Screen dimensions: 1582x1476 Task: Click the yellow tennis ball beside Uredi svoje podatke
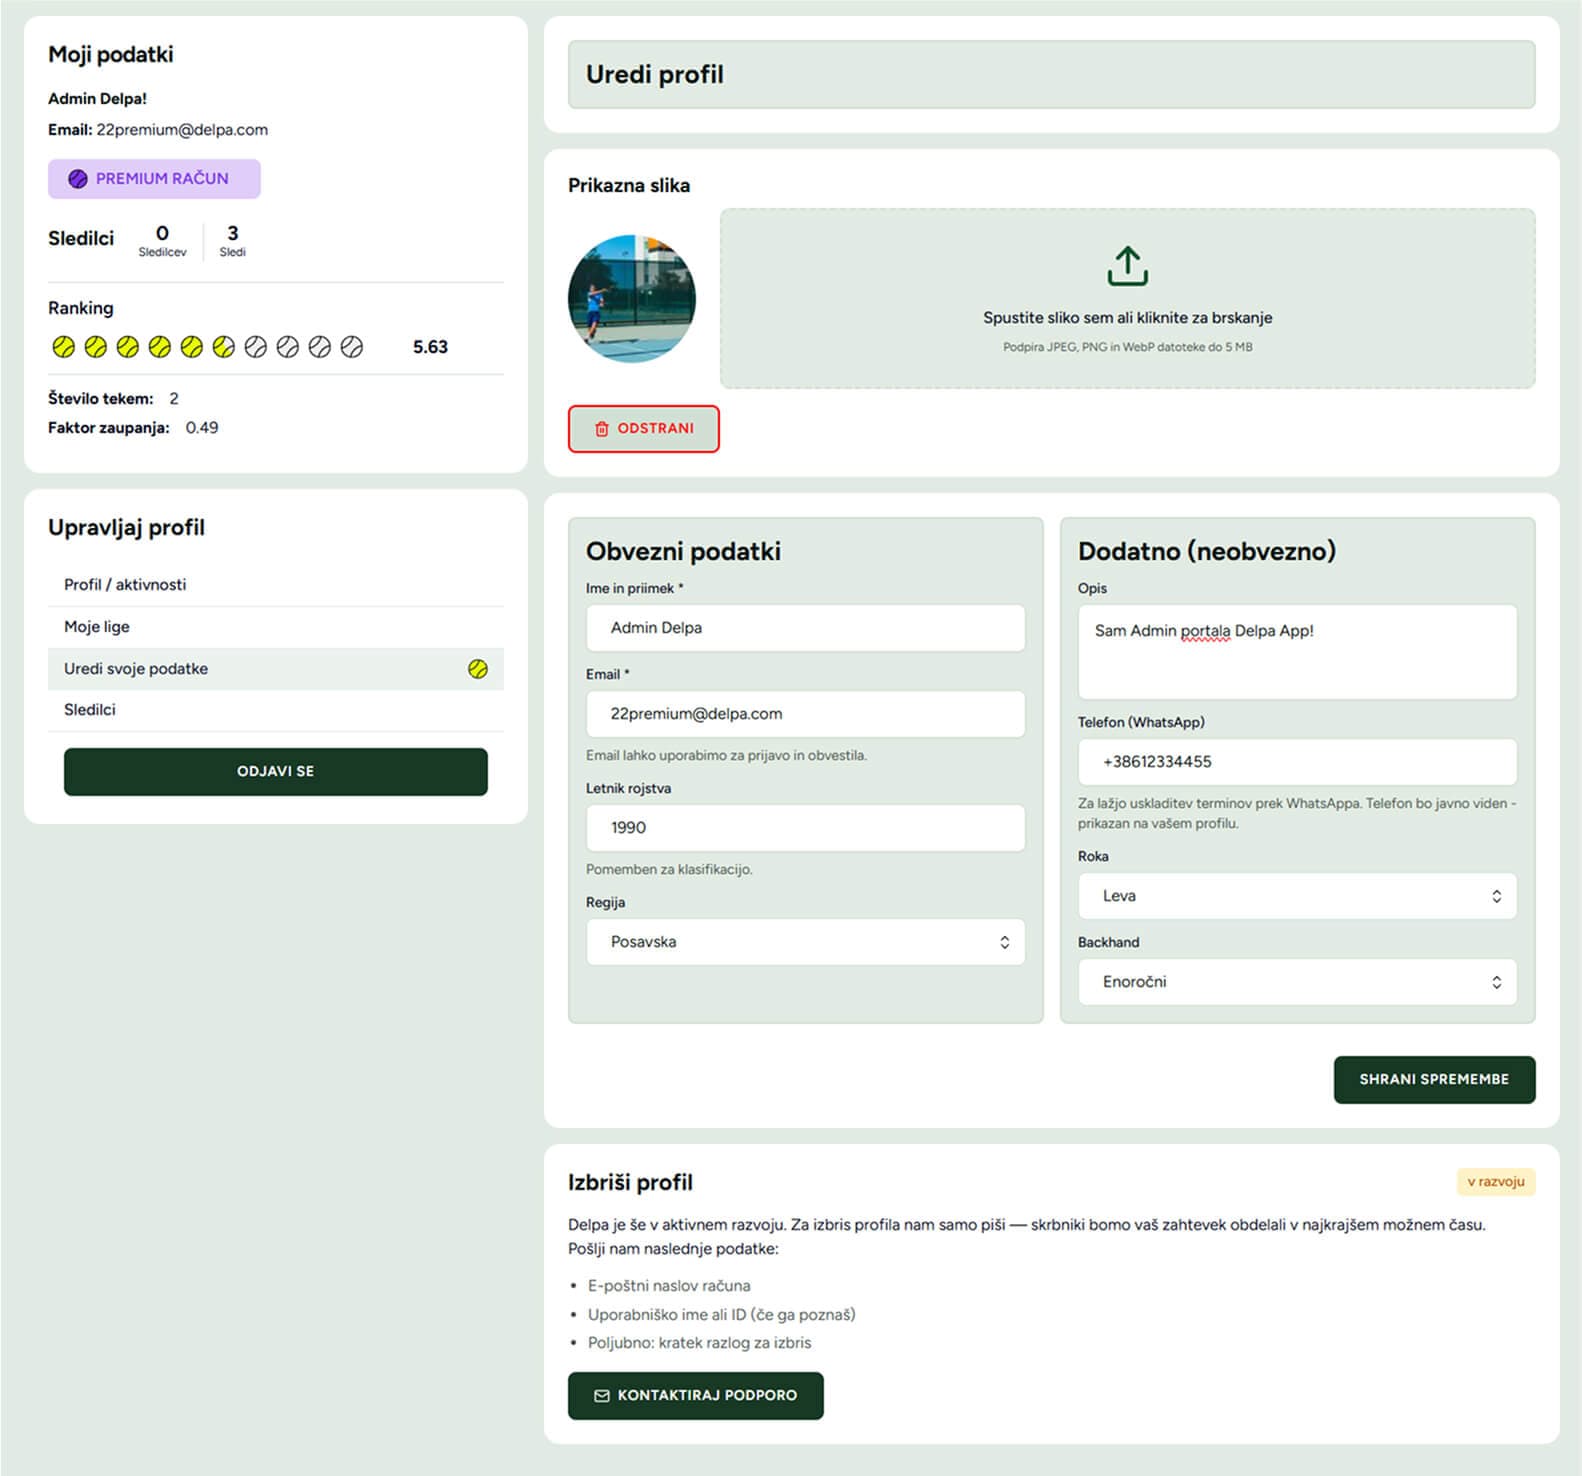click(478, 669)
